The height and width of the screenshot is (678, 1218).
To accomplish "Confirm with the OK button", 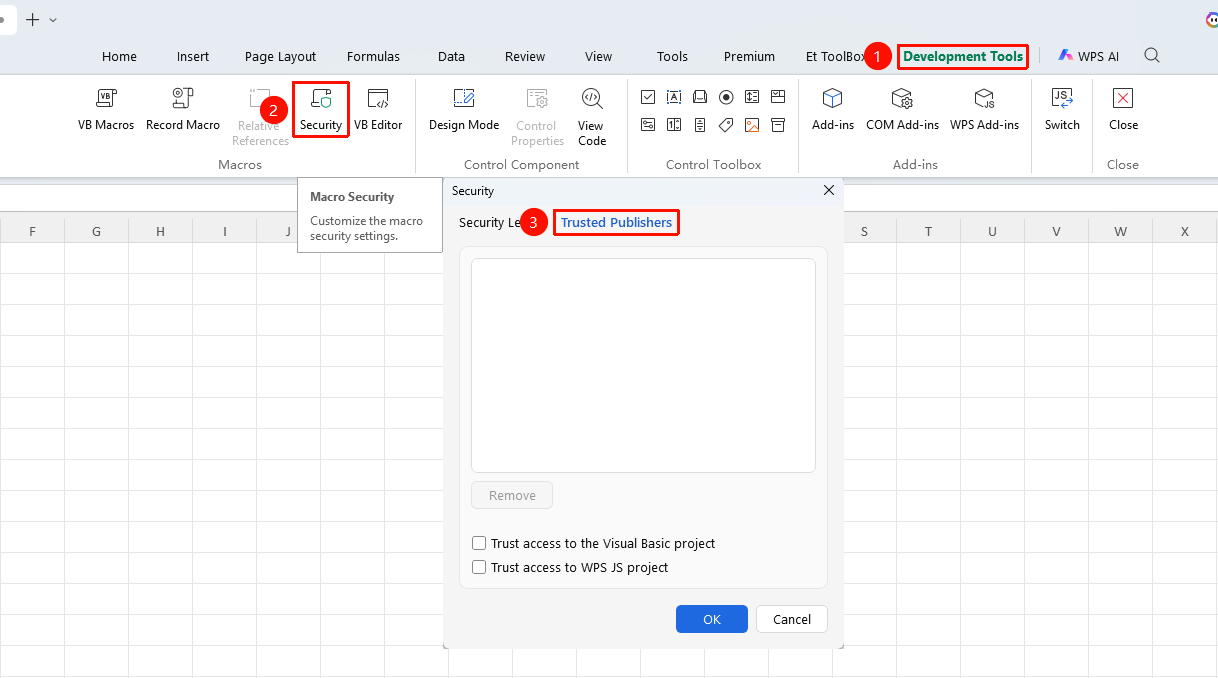I will (712, 619).
